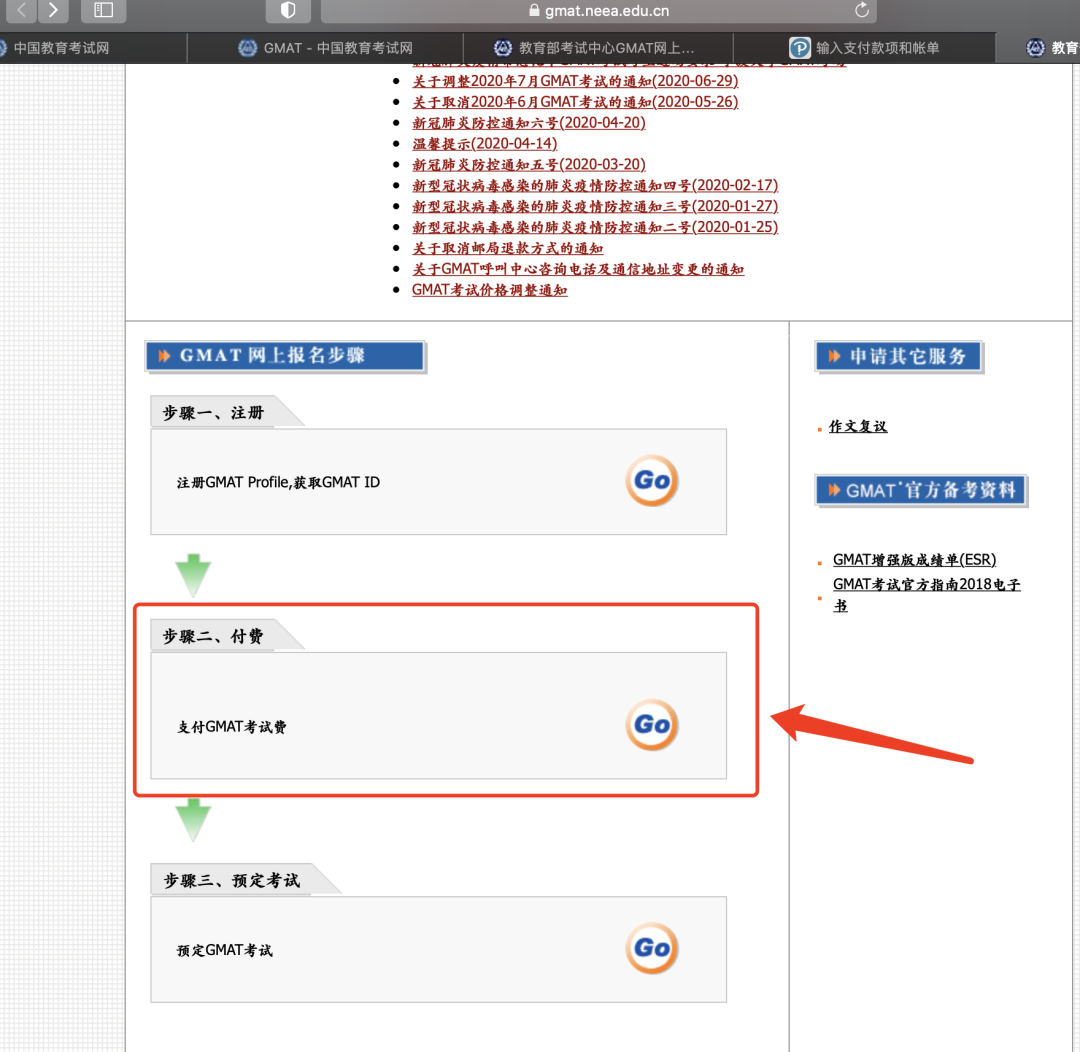The image size is (1080, 1052).
Task: Click the 申请其它服务 header banner
Action: 899,356
